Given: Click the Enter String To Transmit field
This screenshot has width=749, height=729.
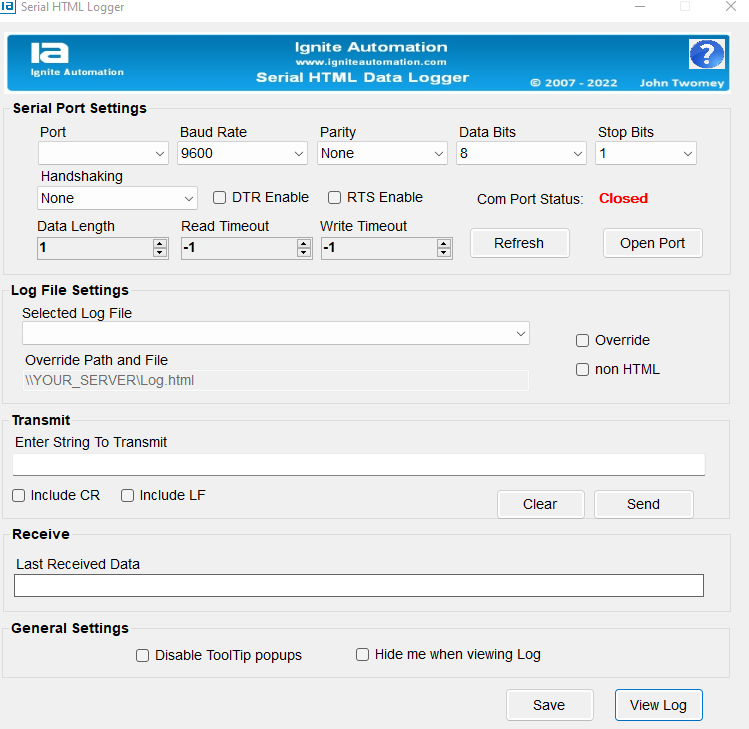Looking at the screenshot, I should (358, 464).
